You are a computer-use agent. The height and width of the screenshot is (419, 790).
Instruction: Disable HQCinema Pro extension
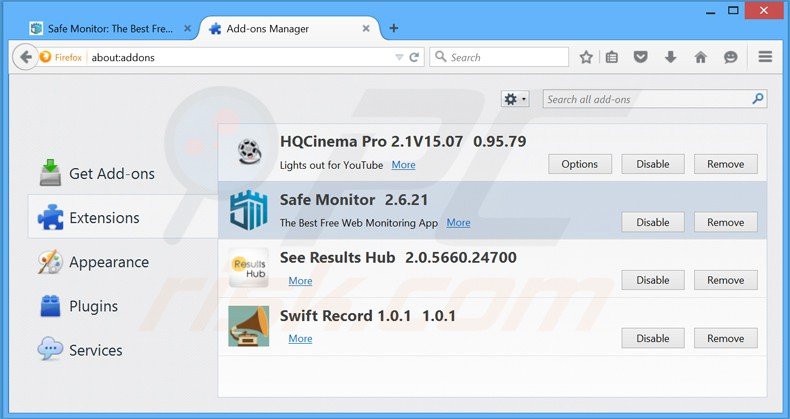[652, 164]
